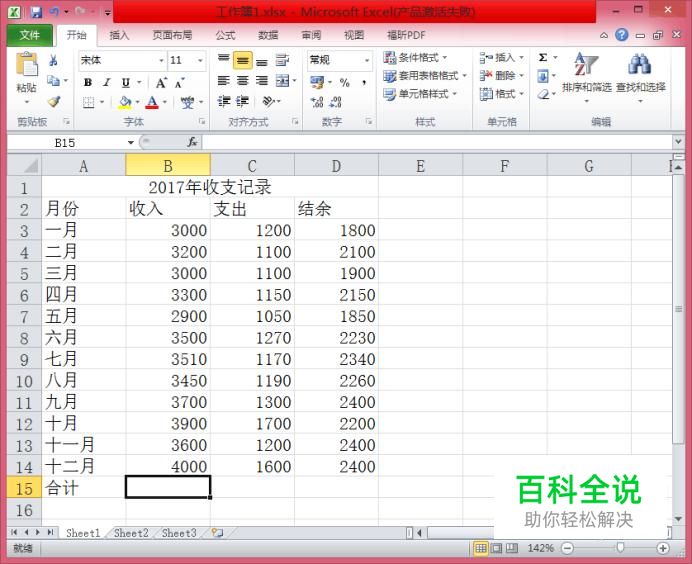Open fill color dropdown arrow
Viewport: 692px width, 564px height.
pyautogui.click(x=138, y=102)
